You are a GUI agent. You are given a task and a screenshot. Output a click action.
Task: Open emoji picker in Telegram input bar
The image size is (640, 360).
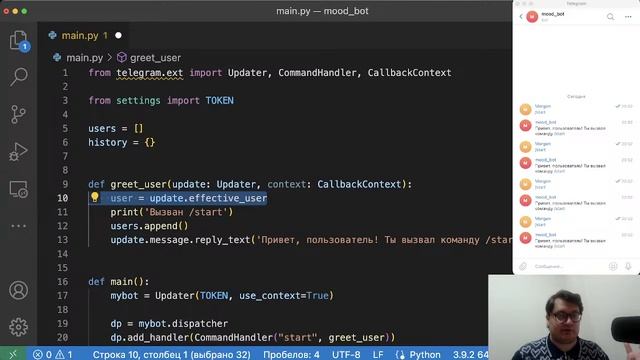613,267
